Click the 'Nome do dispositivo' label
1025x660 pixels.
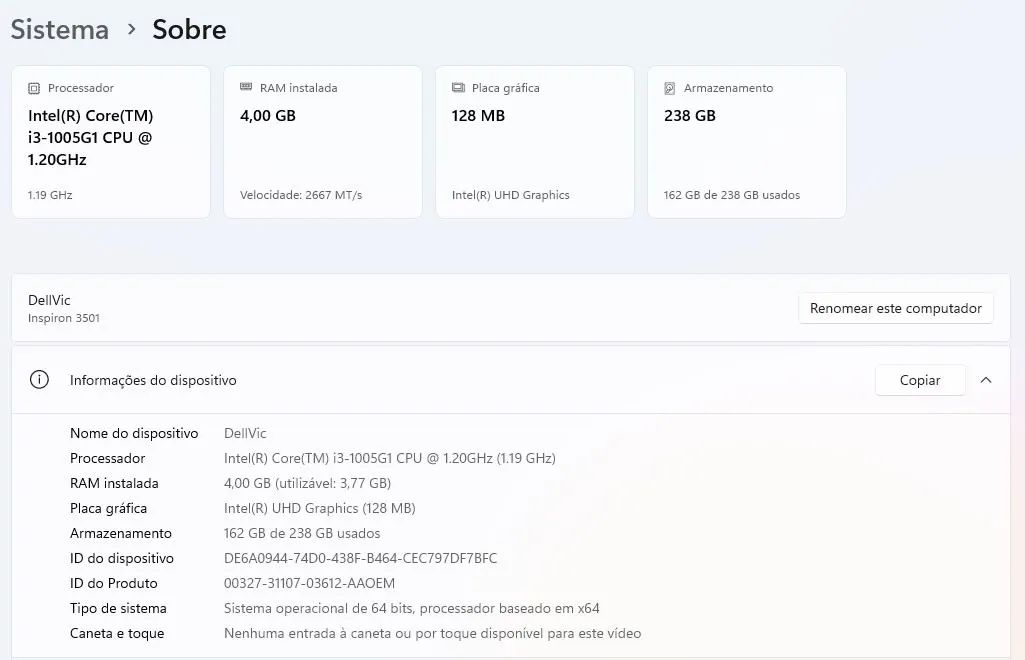(134, 433)
